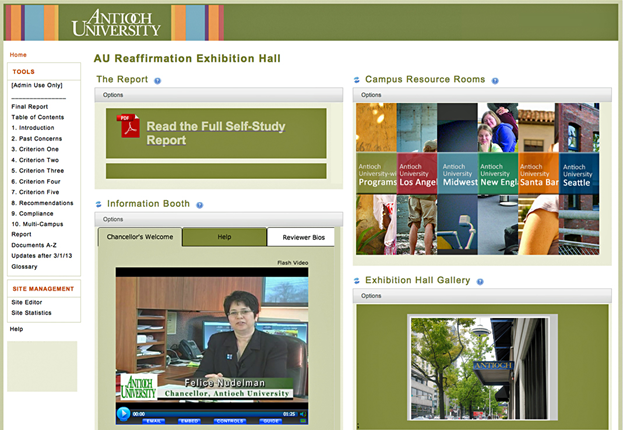The width and height of the screenshot is (623, 430).
Task: Open Read the Full Self-Study Report link
Action: 216,133
